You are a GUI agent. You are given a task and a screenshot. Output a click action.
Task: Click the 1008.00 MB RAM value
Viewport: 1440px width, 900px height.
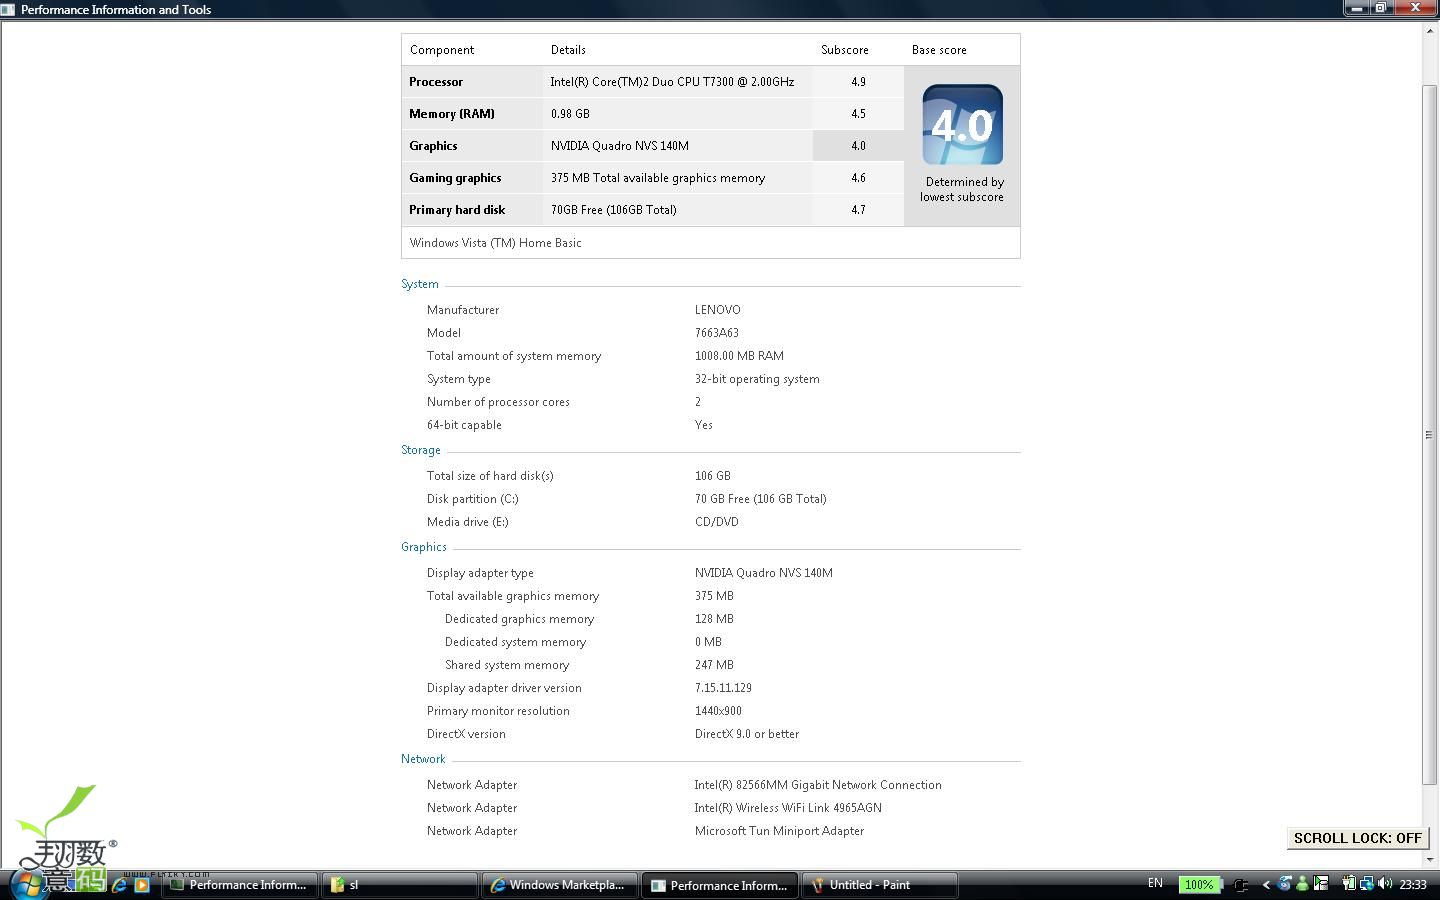739,356
